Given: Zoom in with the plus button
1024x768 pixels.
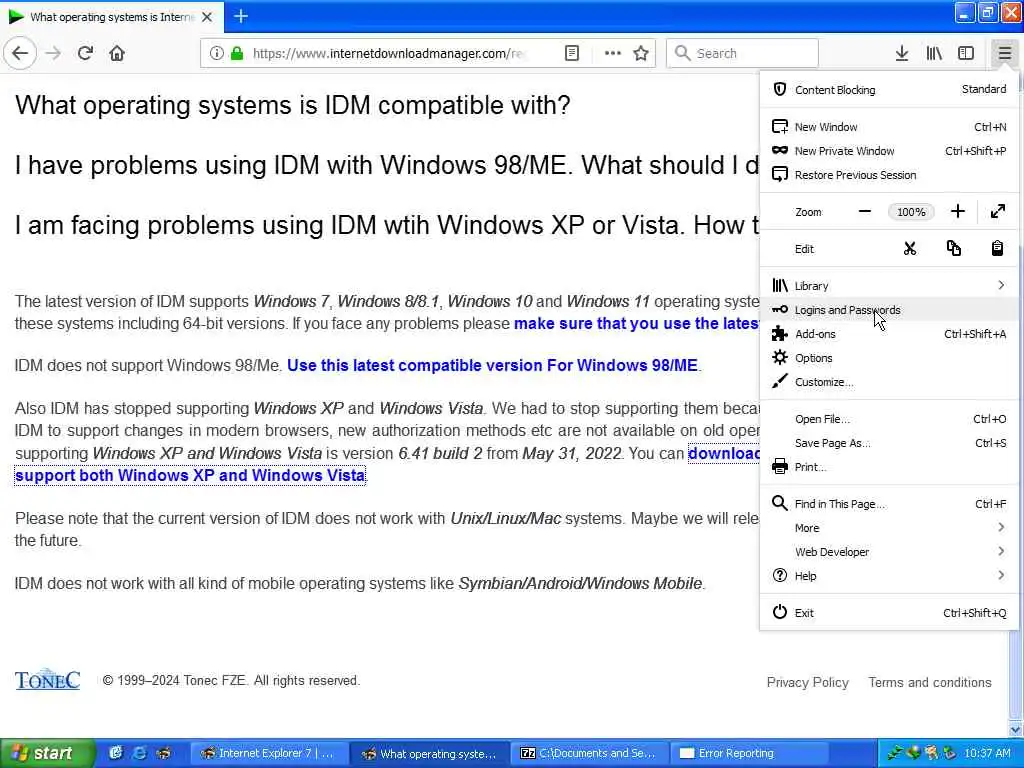Looking at the screenshot, I should [957, 211].
